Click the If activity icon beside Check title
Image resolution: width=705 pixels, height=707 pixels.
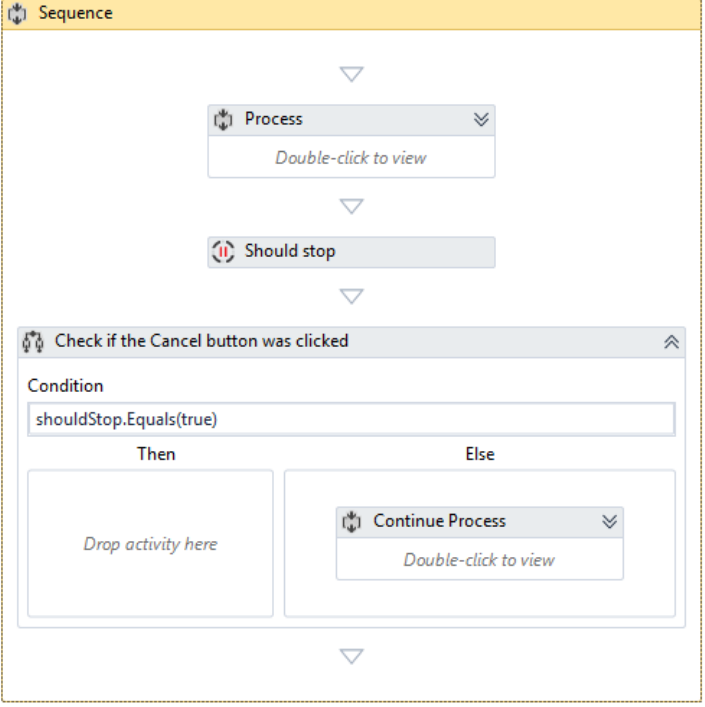click(x=33, y=342)
